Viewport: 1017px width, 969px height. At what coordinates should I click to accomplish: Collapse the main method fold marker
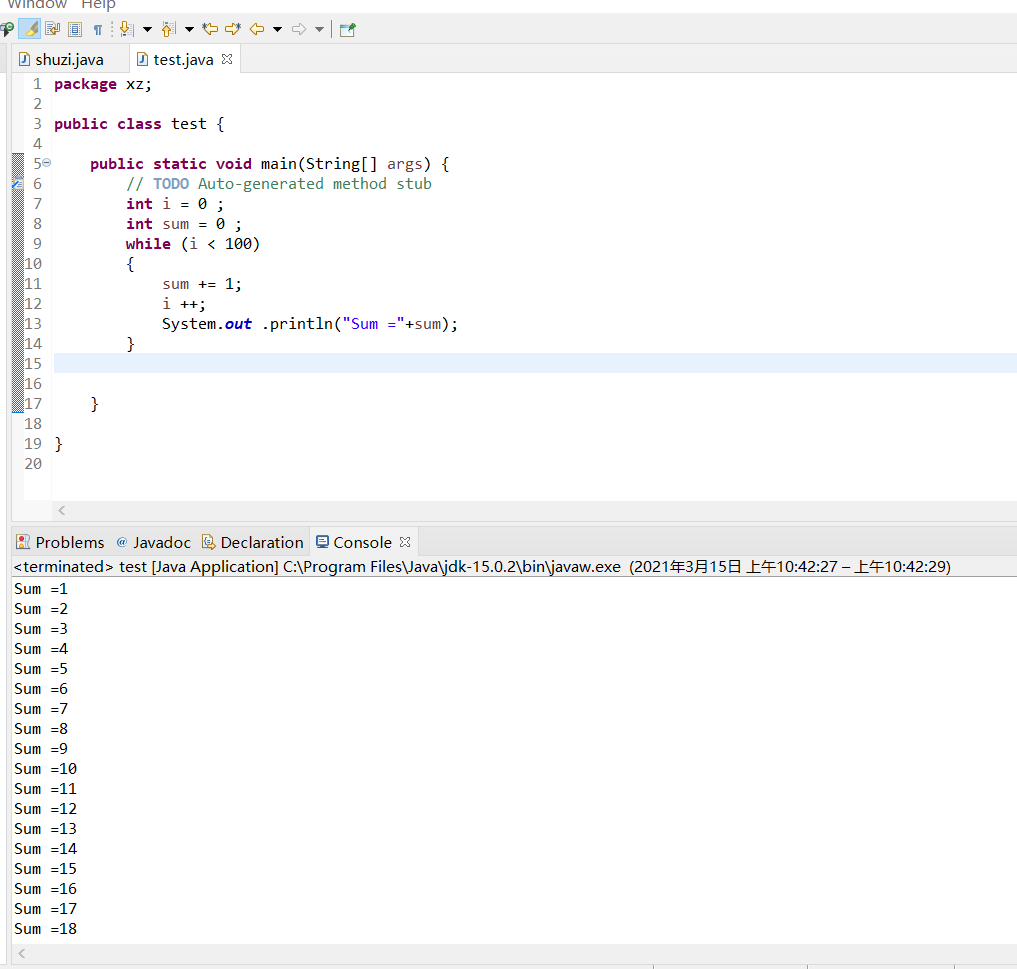click(47, 163)
